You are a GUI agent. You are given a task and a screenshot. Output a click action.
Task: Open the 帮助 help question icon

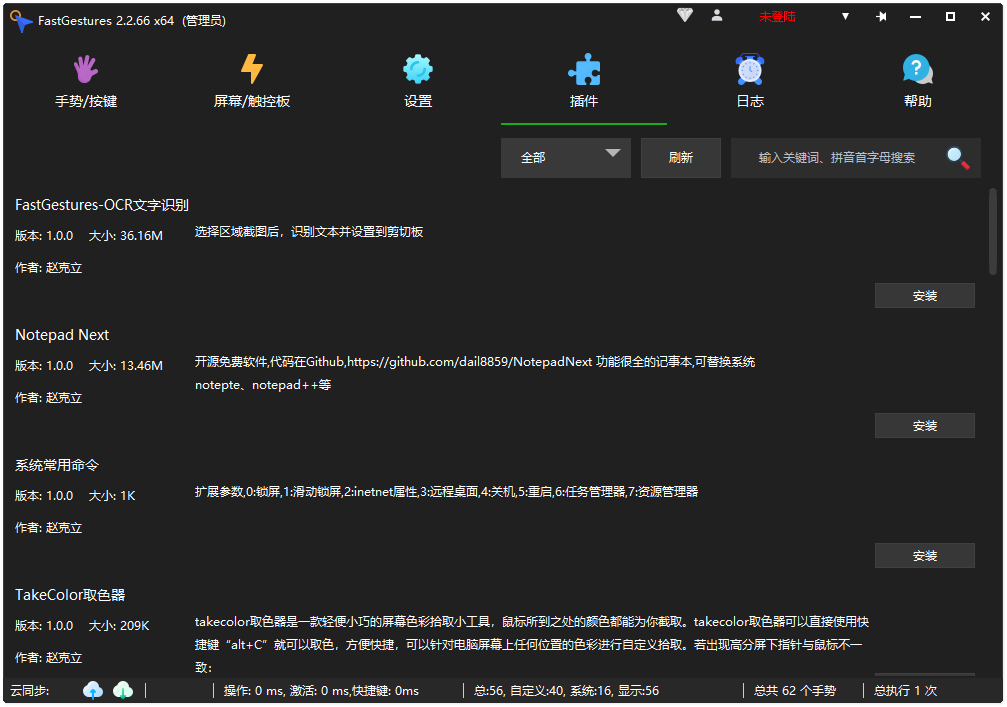point(916,70)
